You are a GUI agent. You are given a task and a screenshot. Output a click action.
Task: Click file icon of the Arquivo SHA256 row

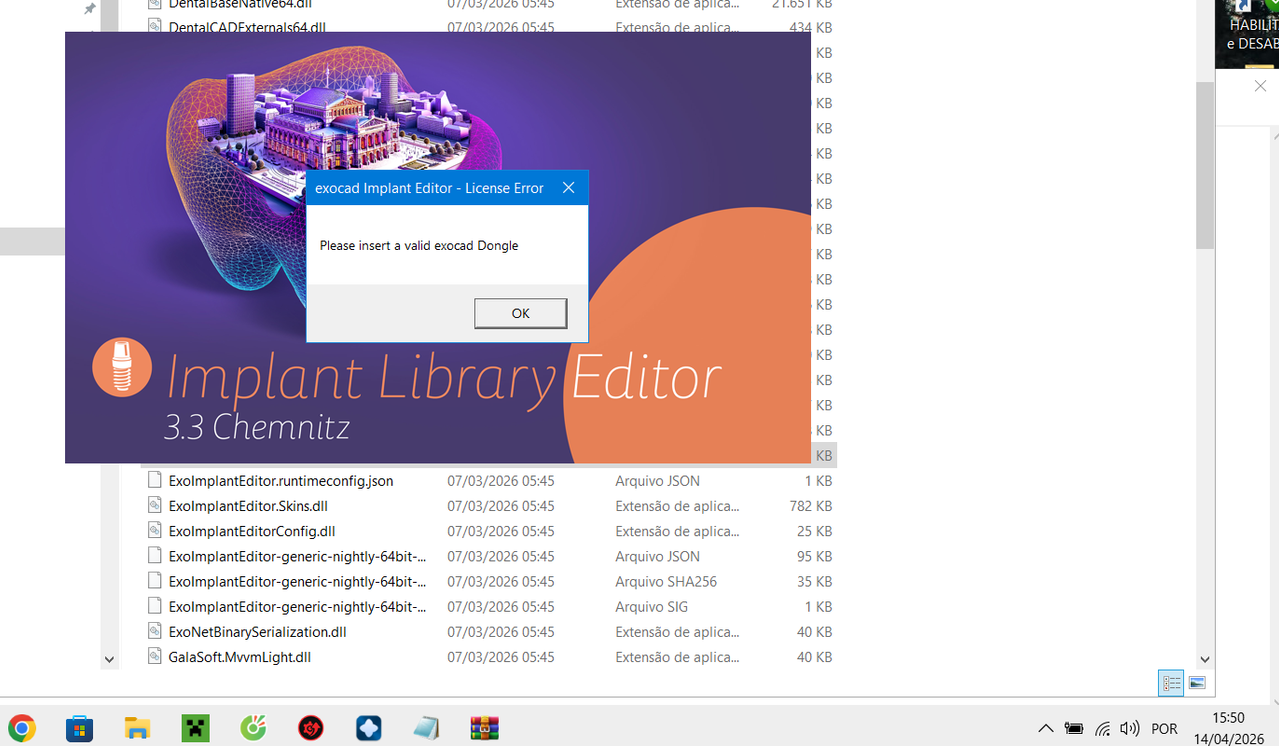(x=154, y=581)
